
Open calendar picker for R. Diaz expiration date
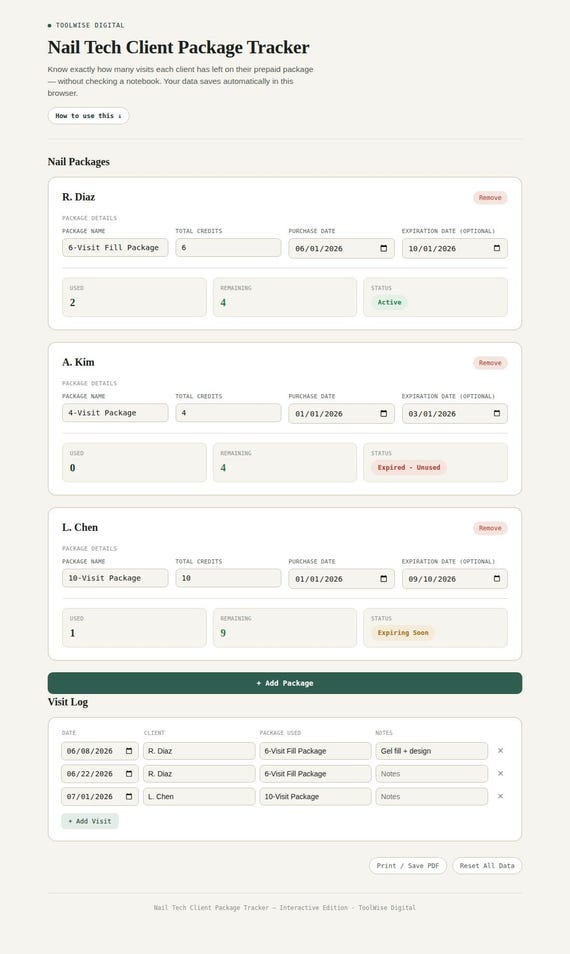(496, 248)
